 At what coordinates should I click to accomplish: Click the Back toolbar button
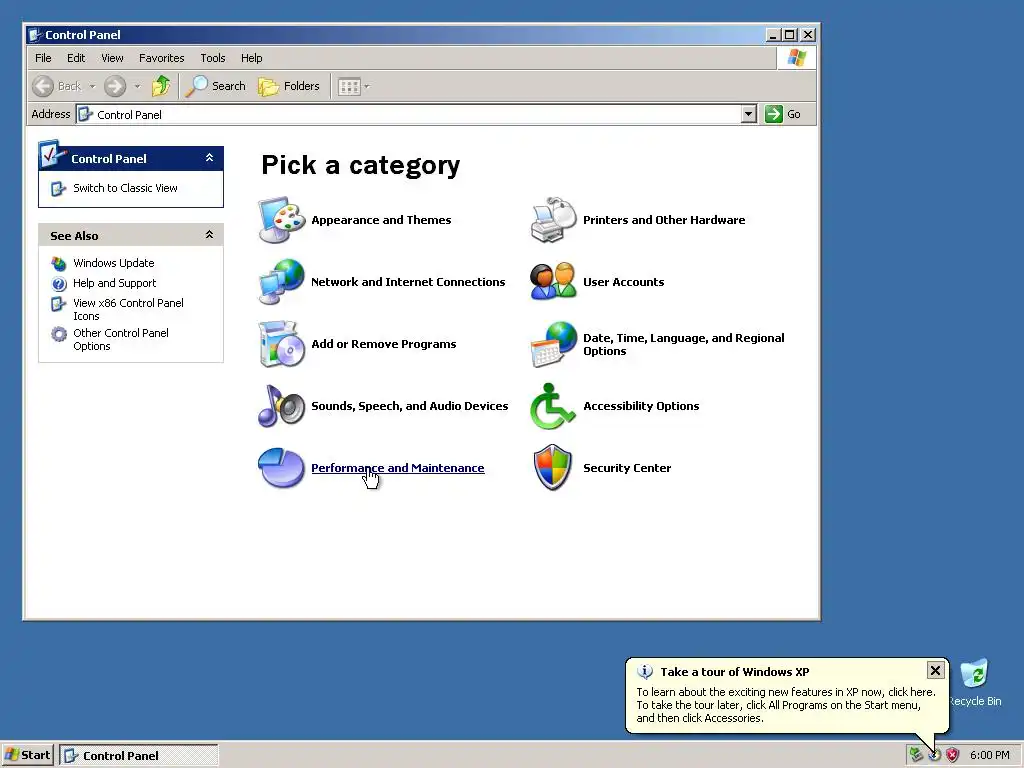click(x=57, y=86)
